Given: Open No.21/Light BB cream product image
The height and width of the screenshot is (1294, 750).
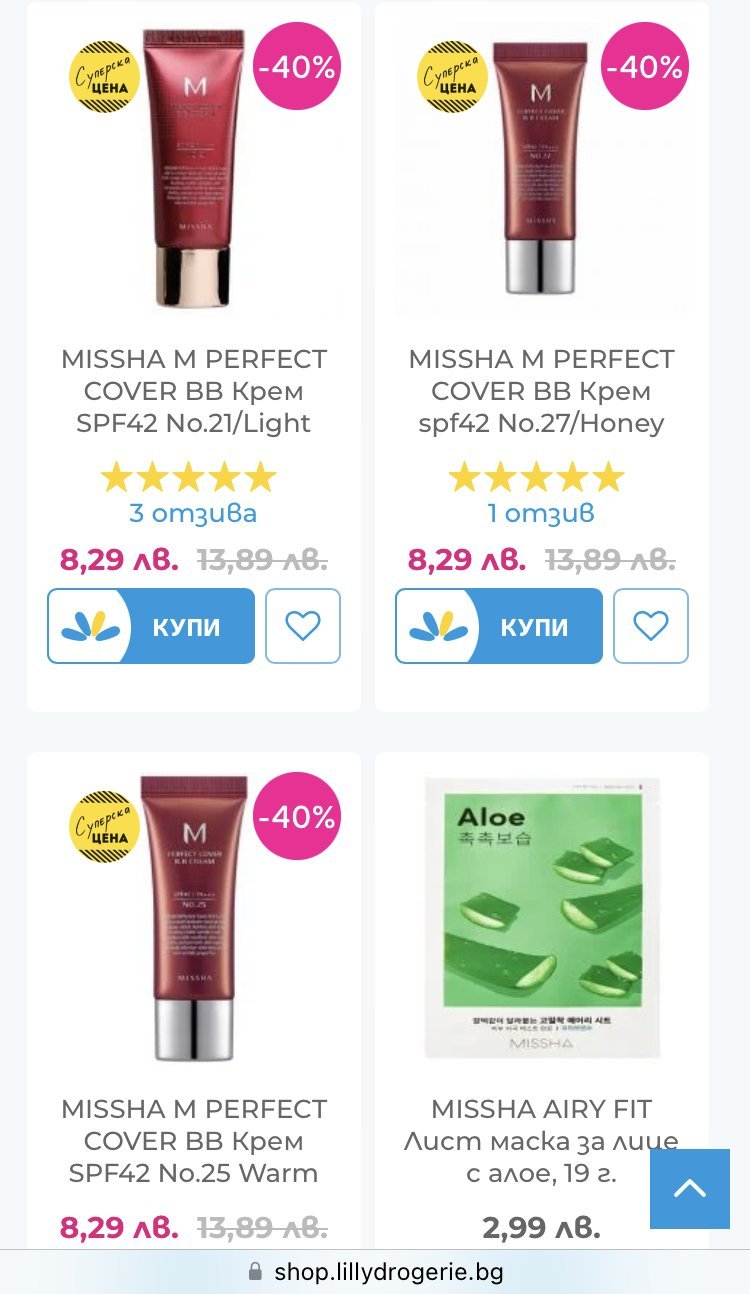Looking at the screenshot, I should 194,168.
